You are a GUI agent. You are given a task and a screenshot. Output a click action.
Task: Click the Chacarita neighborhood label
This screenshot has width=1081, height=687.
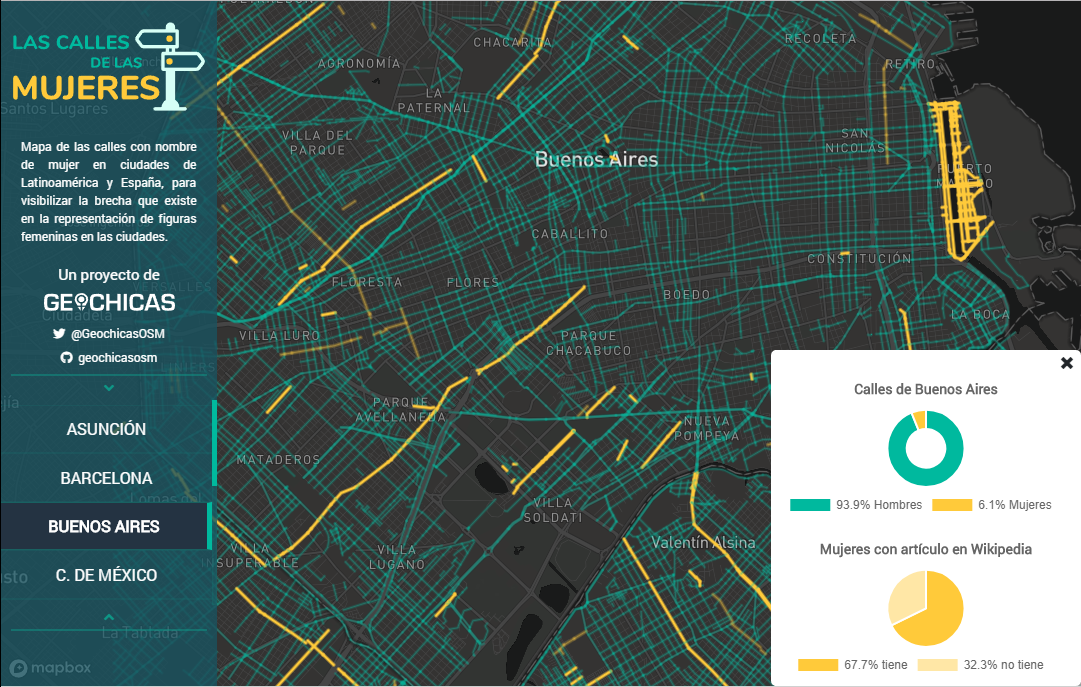(512, 42)
